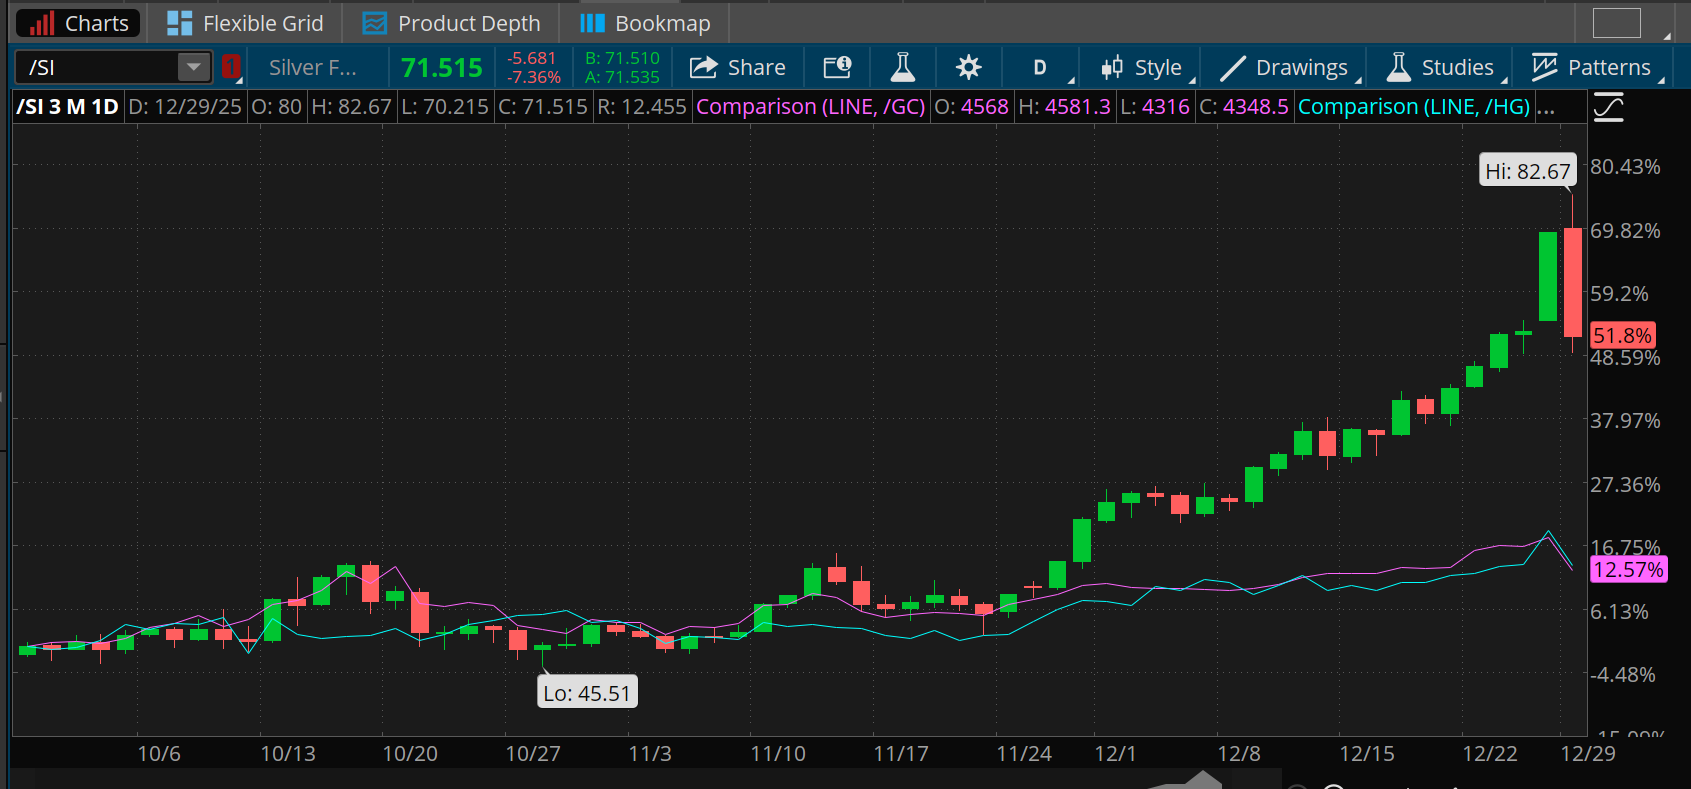Expand the Style dropdown menu
The width and height of the screenshot is (1691, 789).
pos(1143,67)
